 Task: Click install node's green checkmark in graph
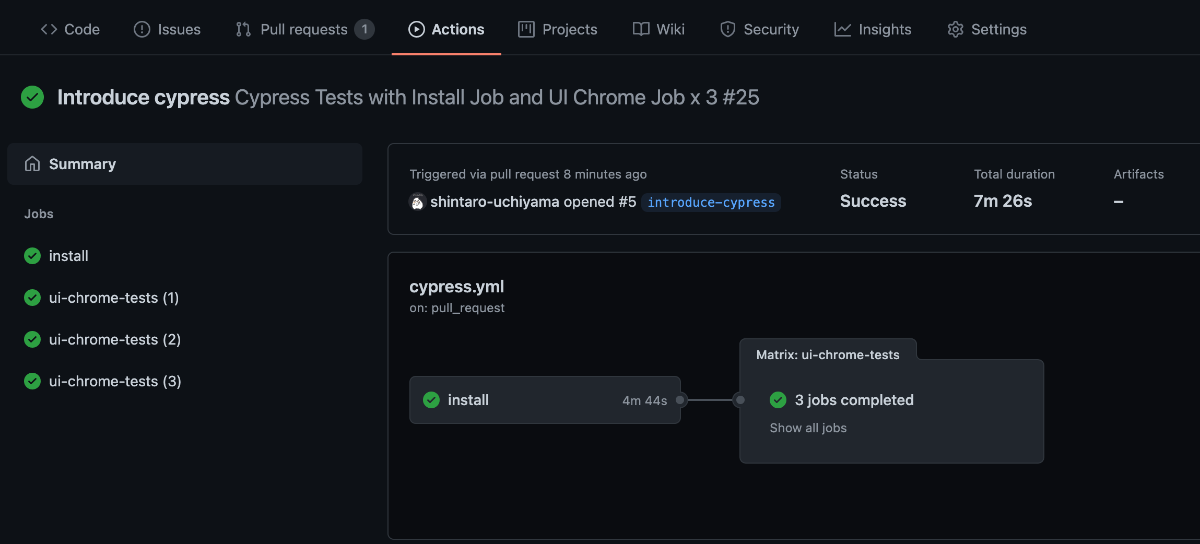coord(431,400)
